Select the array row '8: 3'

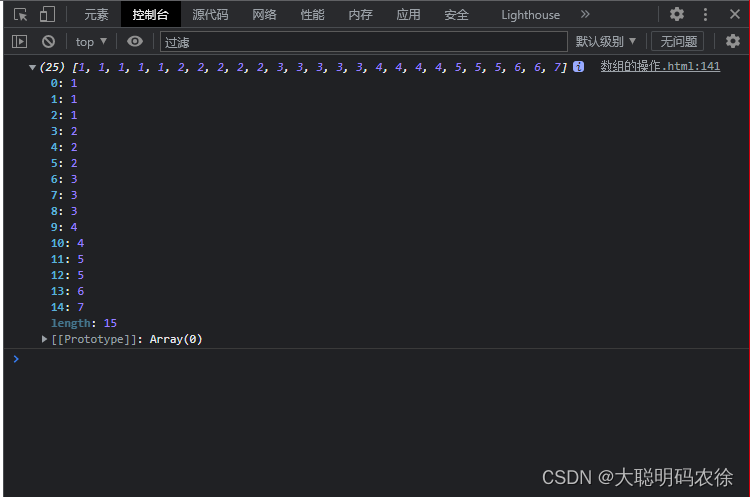(x=64, y=211)
